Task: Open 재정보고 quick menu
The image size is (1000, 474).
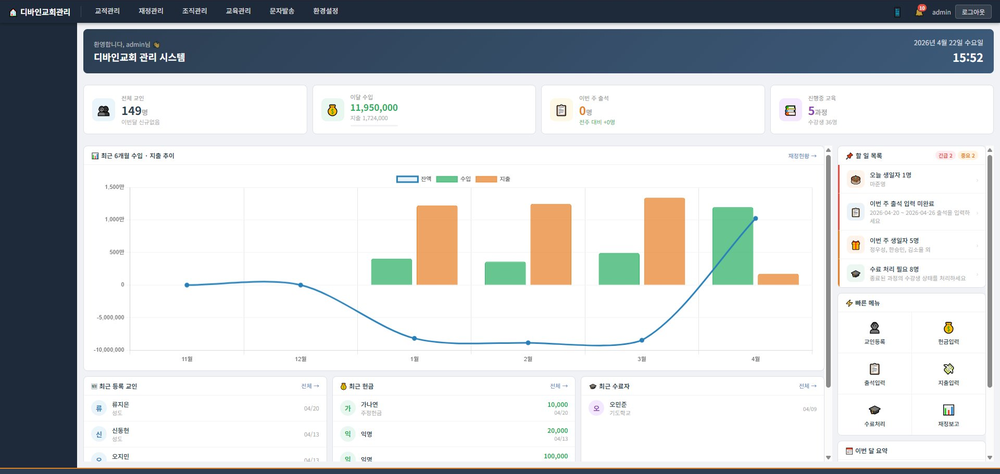Action: (x=948, y=415)
